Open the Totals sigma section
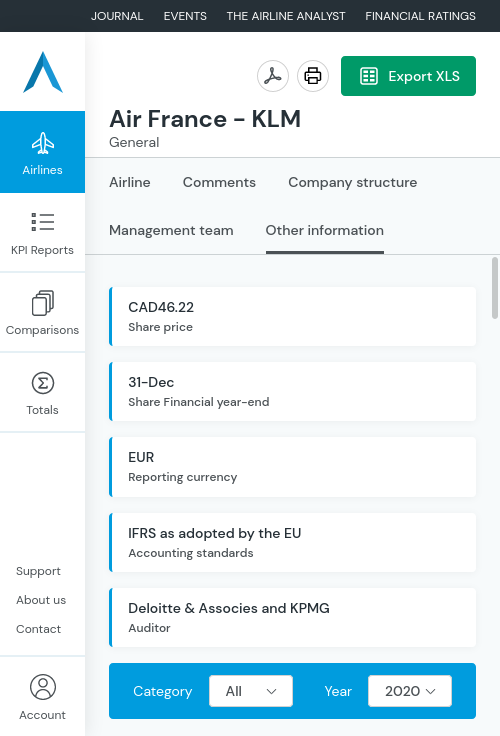Image resolution: width=500 pixels, height=736 pixels. pos(42,393)
